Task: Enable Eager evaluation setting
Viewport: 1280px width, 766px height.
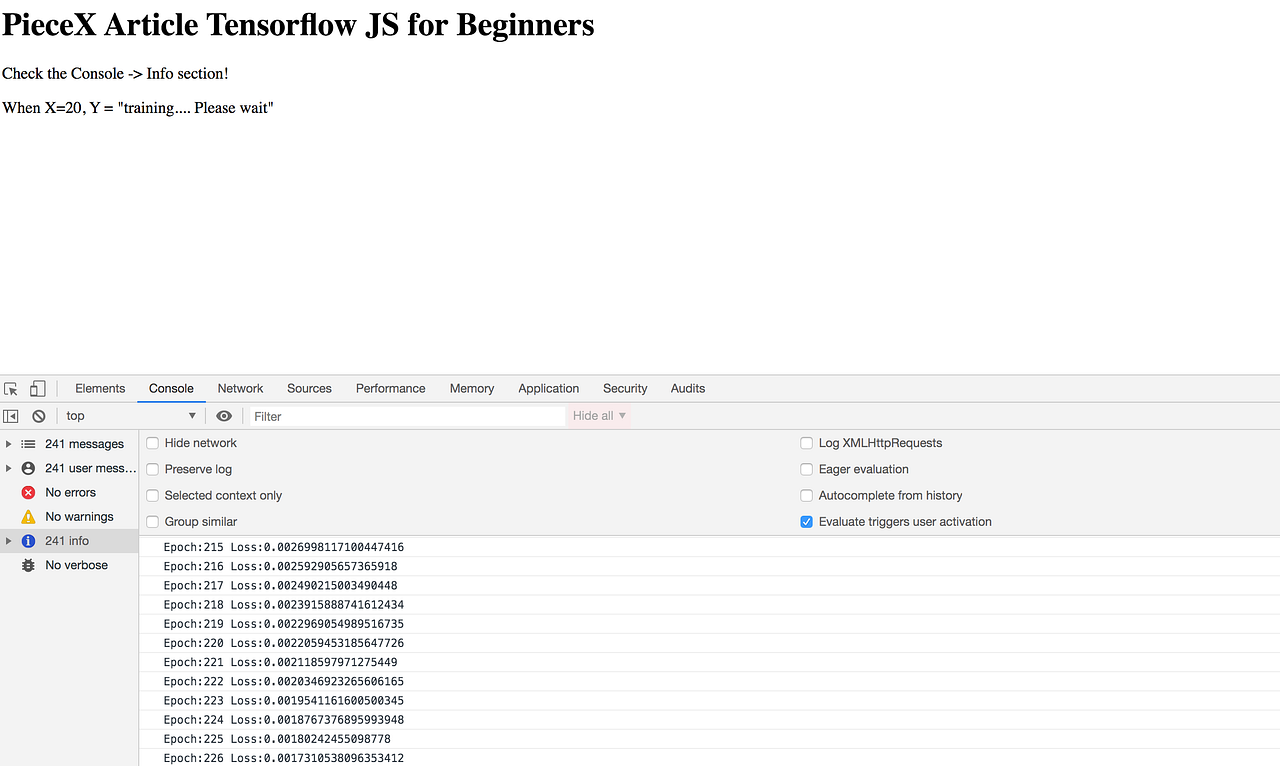Action: 806,469
